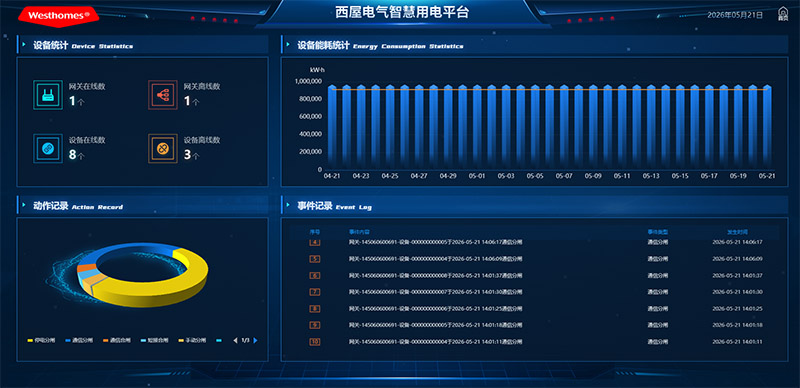Click the event row number 5 badge
The image size is (800, 388).
click(315, 259)
